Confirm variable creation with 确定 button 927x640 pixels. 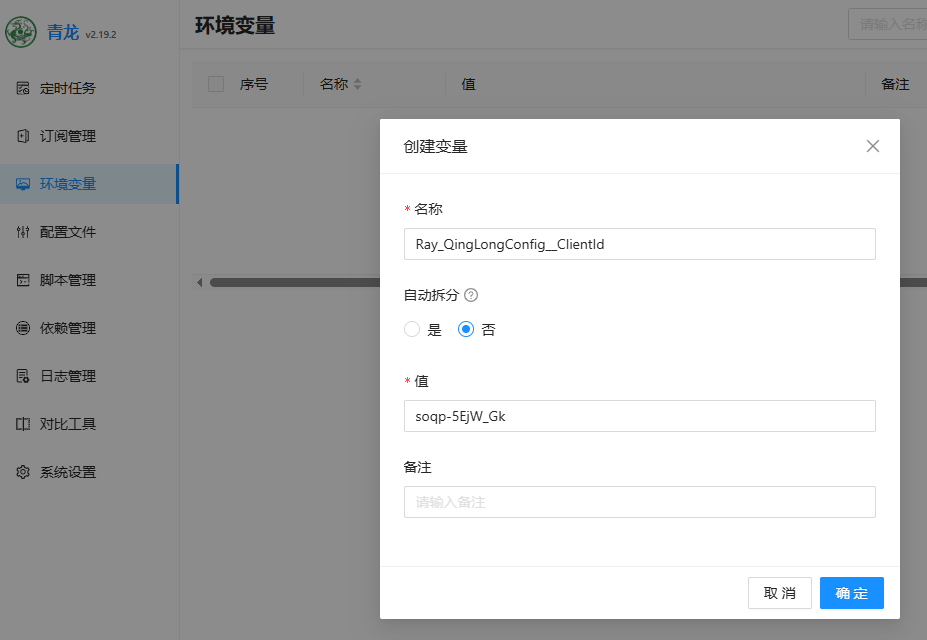[x=851, y=592]
